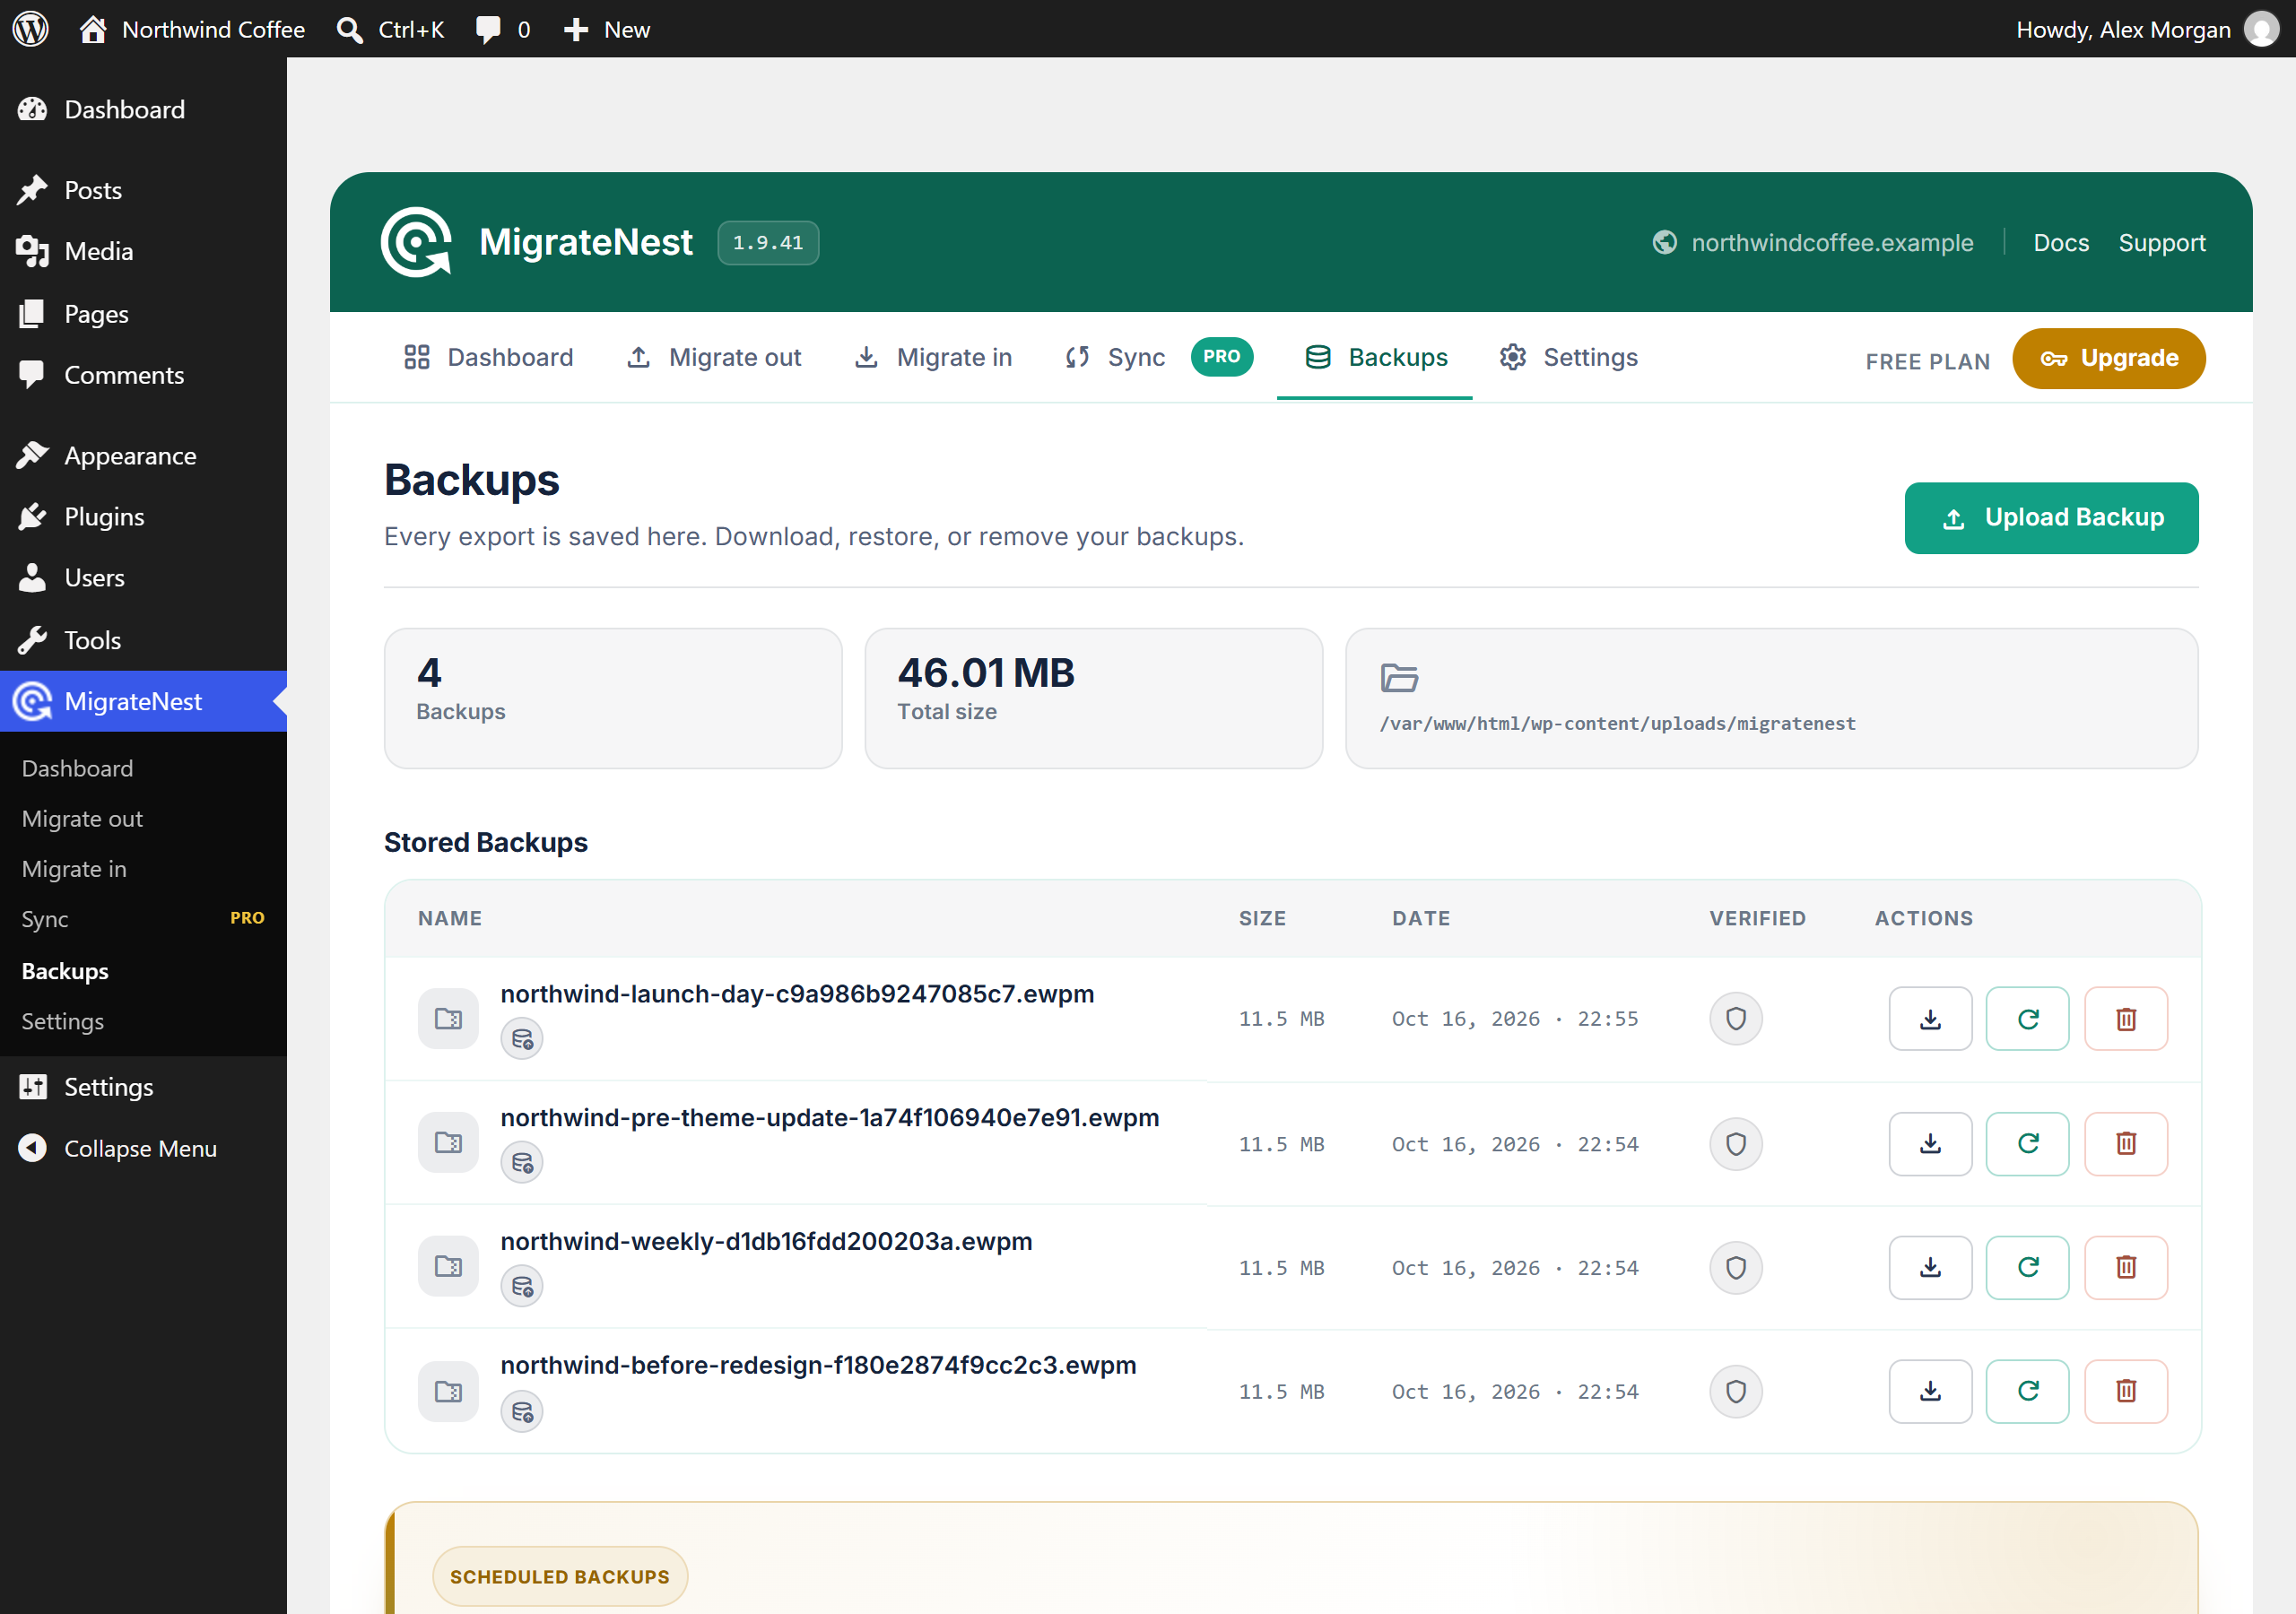2296x1614 pixels.
Task: Delete the northwind-launch-day backup
Action: click(2125, 1018)
